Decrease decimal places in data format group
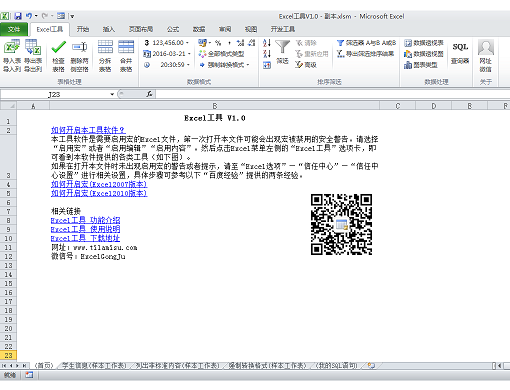 click(x=252, y=43)
